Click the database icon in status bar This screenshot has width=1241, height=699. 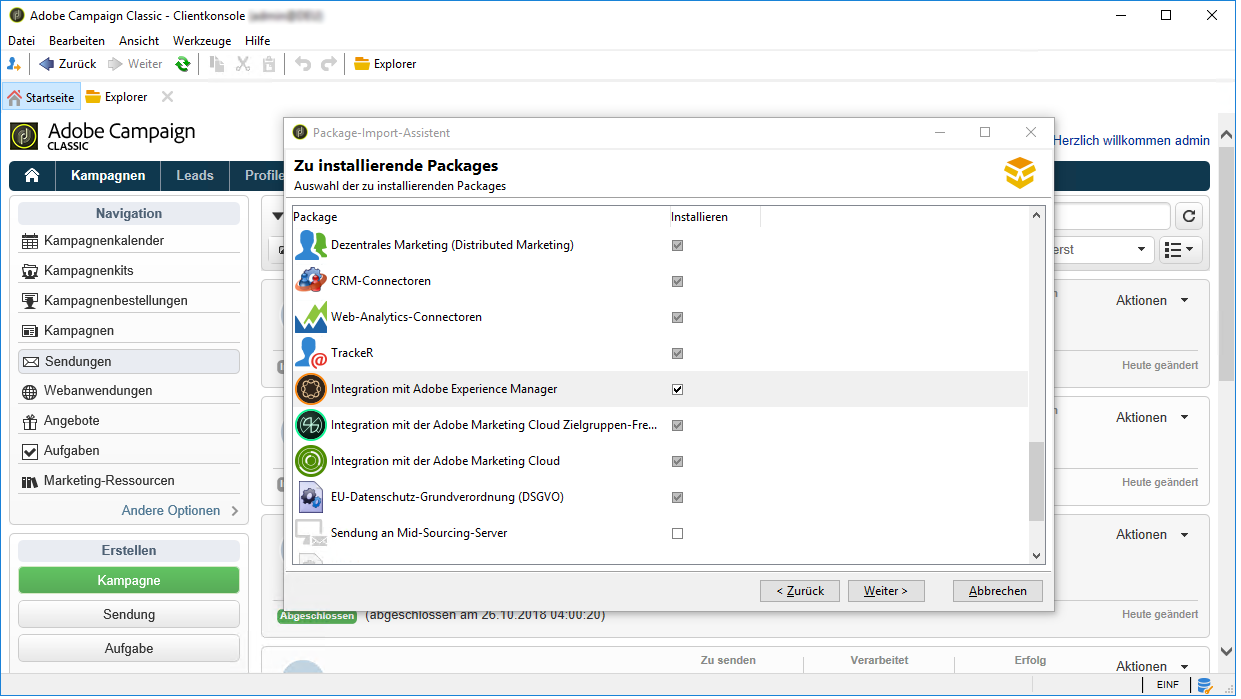coord(1205,686)
